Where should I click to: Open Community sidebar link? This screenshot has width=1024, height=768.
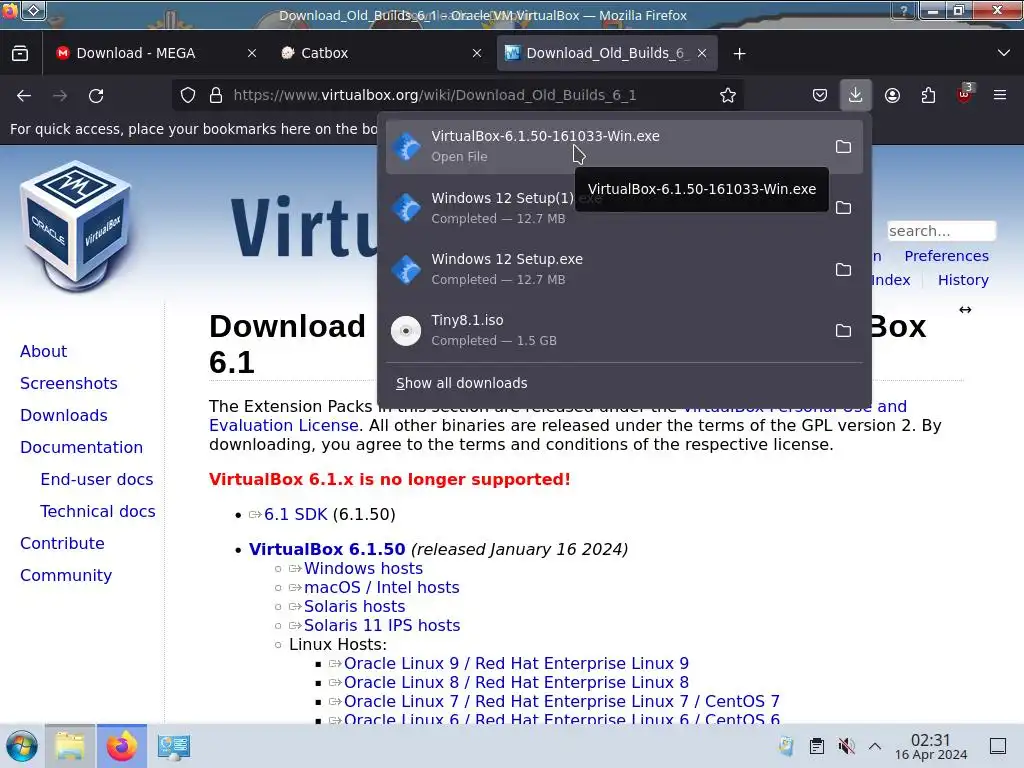(x=66, y=575)
